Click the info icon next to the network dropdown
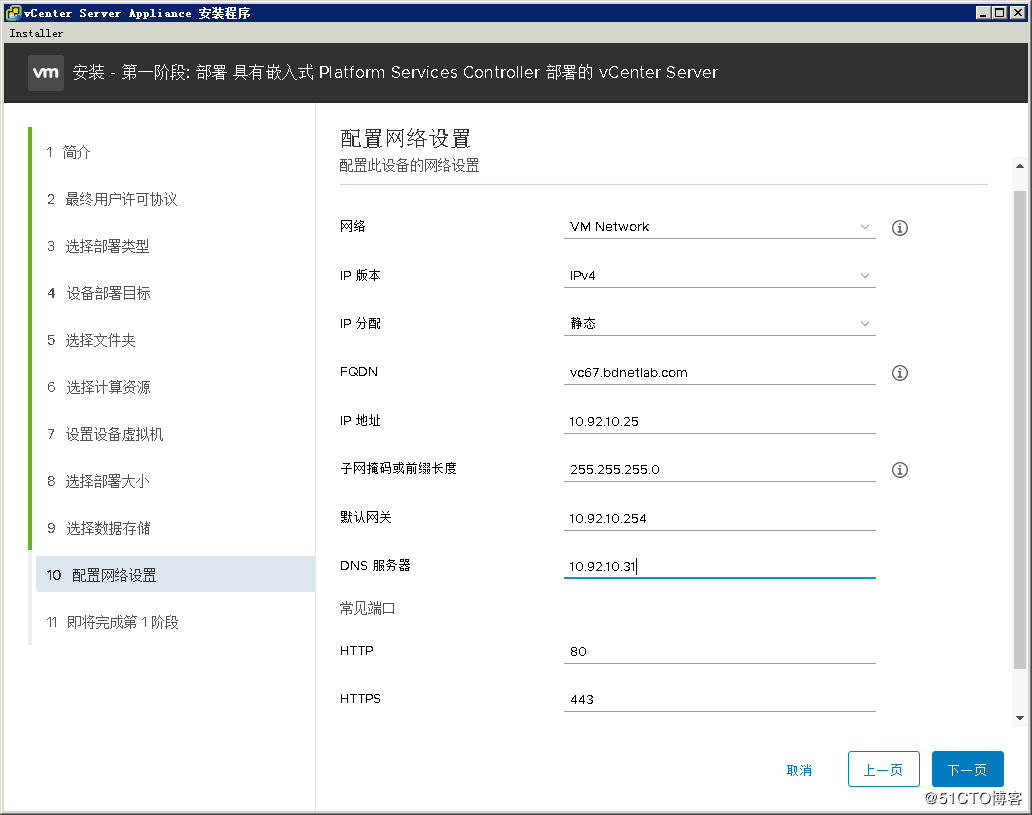The height and width of the screenshot is (815, 1032). click(899, 228)
